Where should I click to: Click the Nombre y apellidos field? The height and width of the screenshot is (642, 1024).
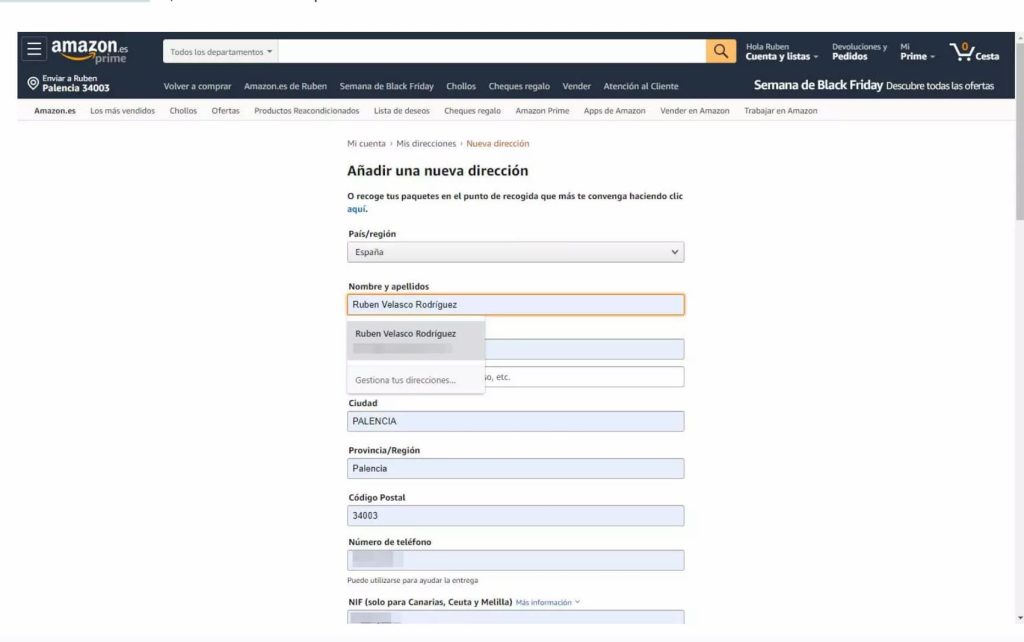click(x=515, y=304)
